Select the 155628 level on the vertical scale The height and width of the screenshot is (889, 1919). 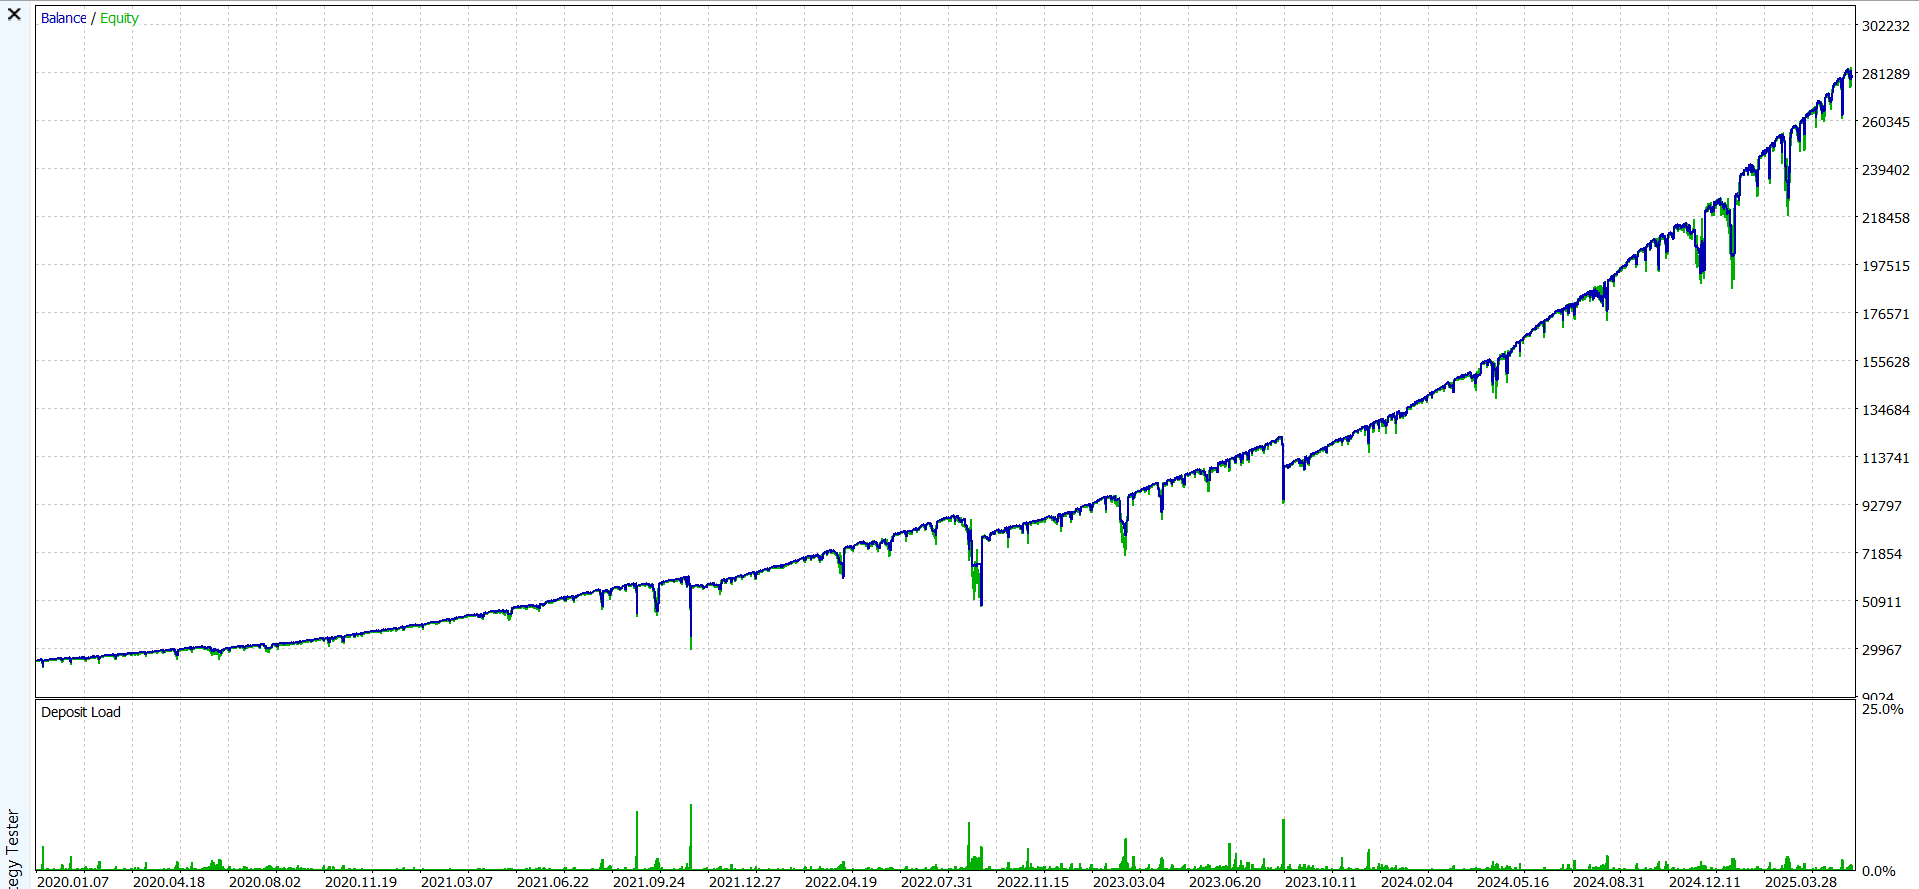1885,362
